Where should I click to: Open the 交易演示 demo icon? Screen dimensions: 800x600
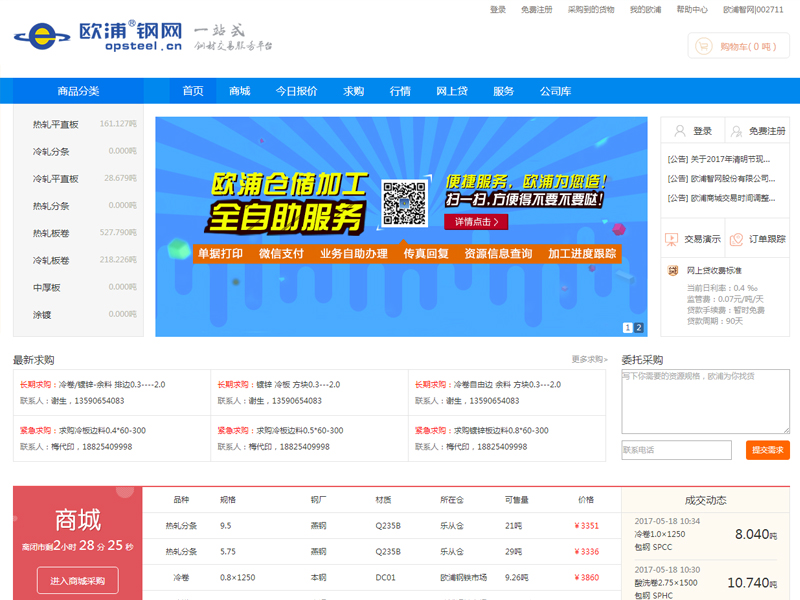[x=672, y=239]
